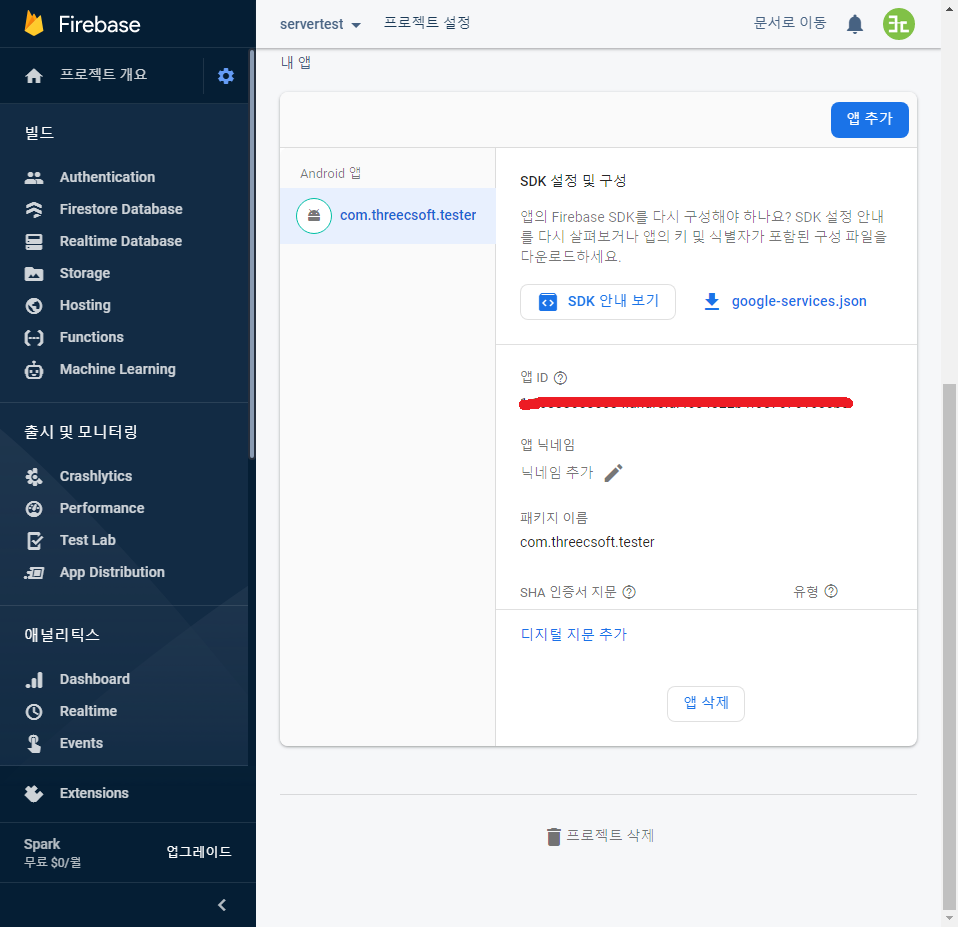Click the help icon next to 유형
This screenshot has height=927, width=958.
point(831,591)
